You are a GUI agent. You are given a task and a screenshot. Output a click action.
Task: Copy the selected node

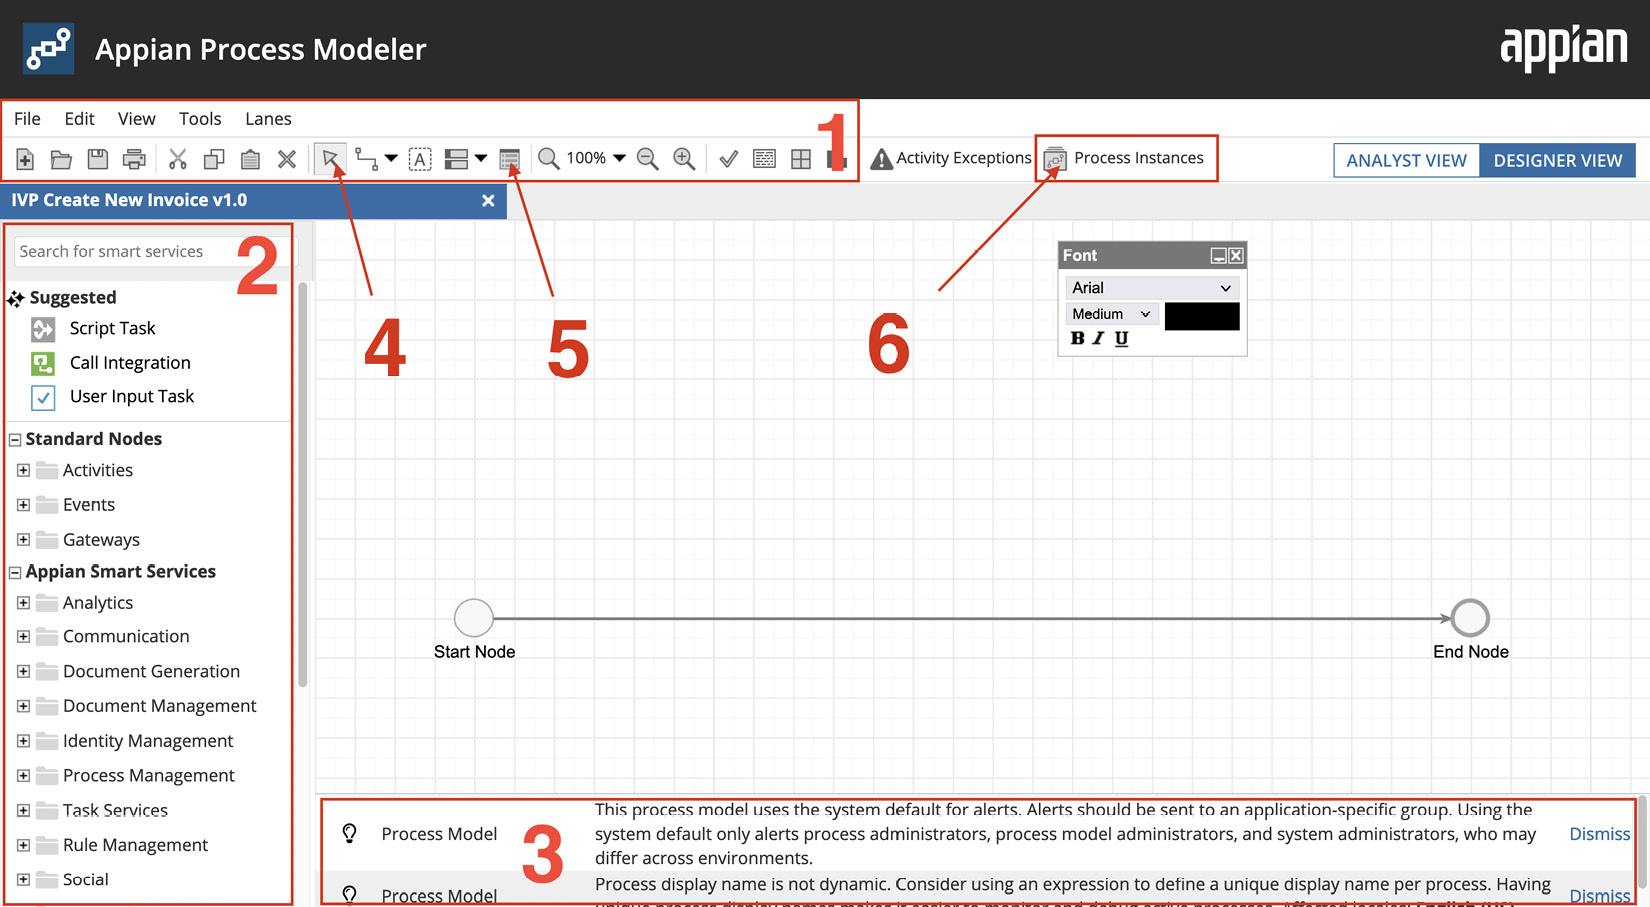[214, 159]
